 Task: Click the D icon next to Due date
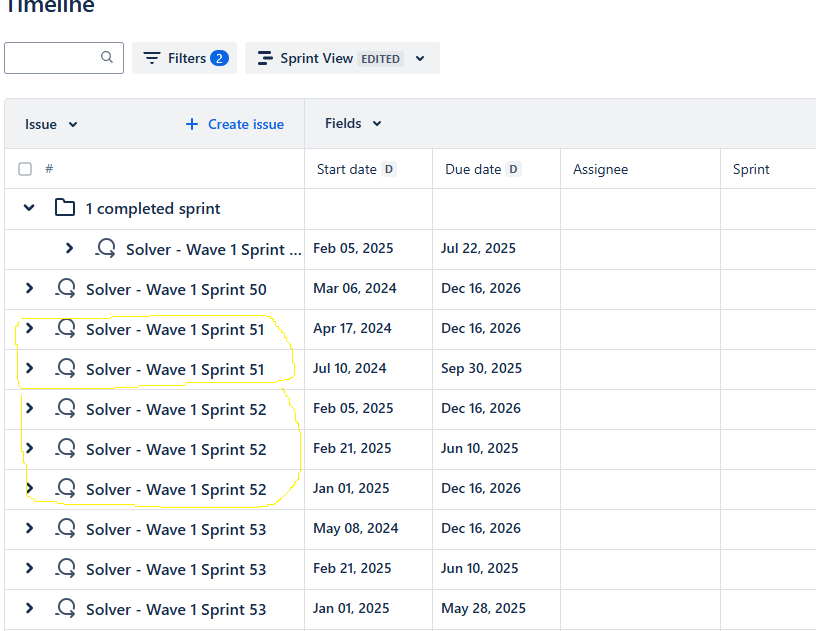click(513, 168)
